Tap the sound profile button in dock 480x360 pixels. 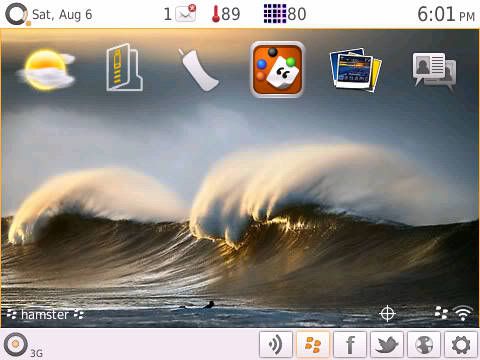tap(276, 344)
